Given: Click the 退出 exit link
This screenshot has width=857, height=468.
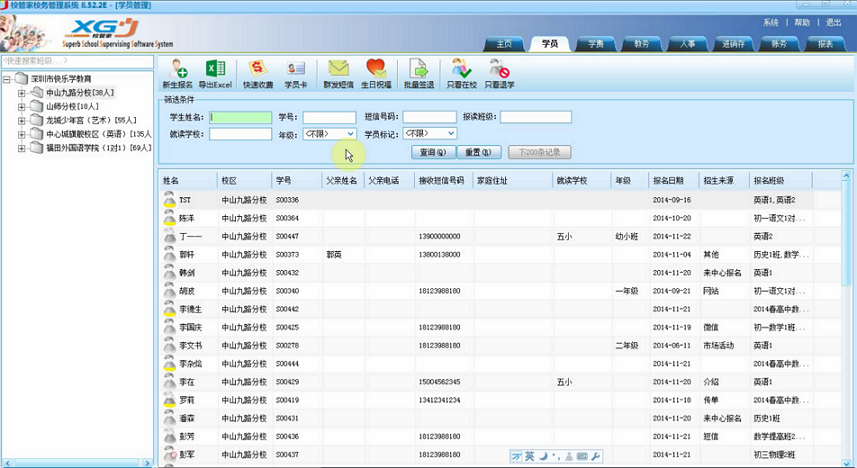Looking at the screenshot, I should (x=833, y=22).
